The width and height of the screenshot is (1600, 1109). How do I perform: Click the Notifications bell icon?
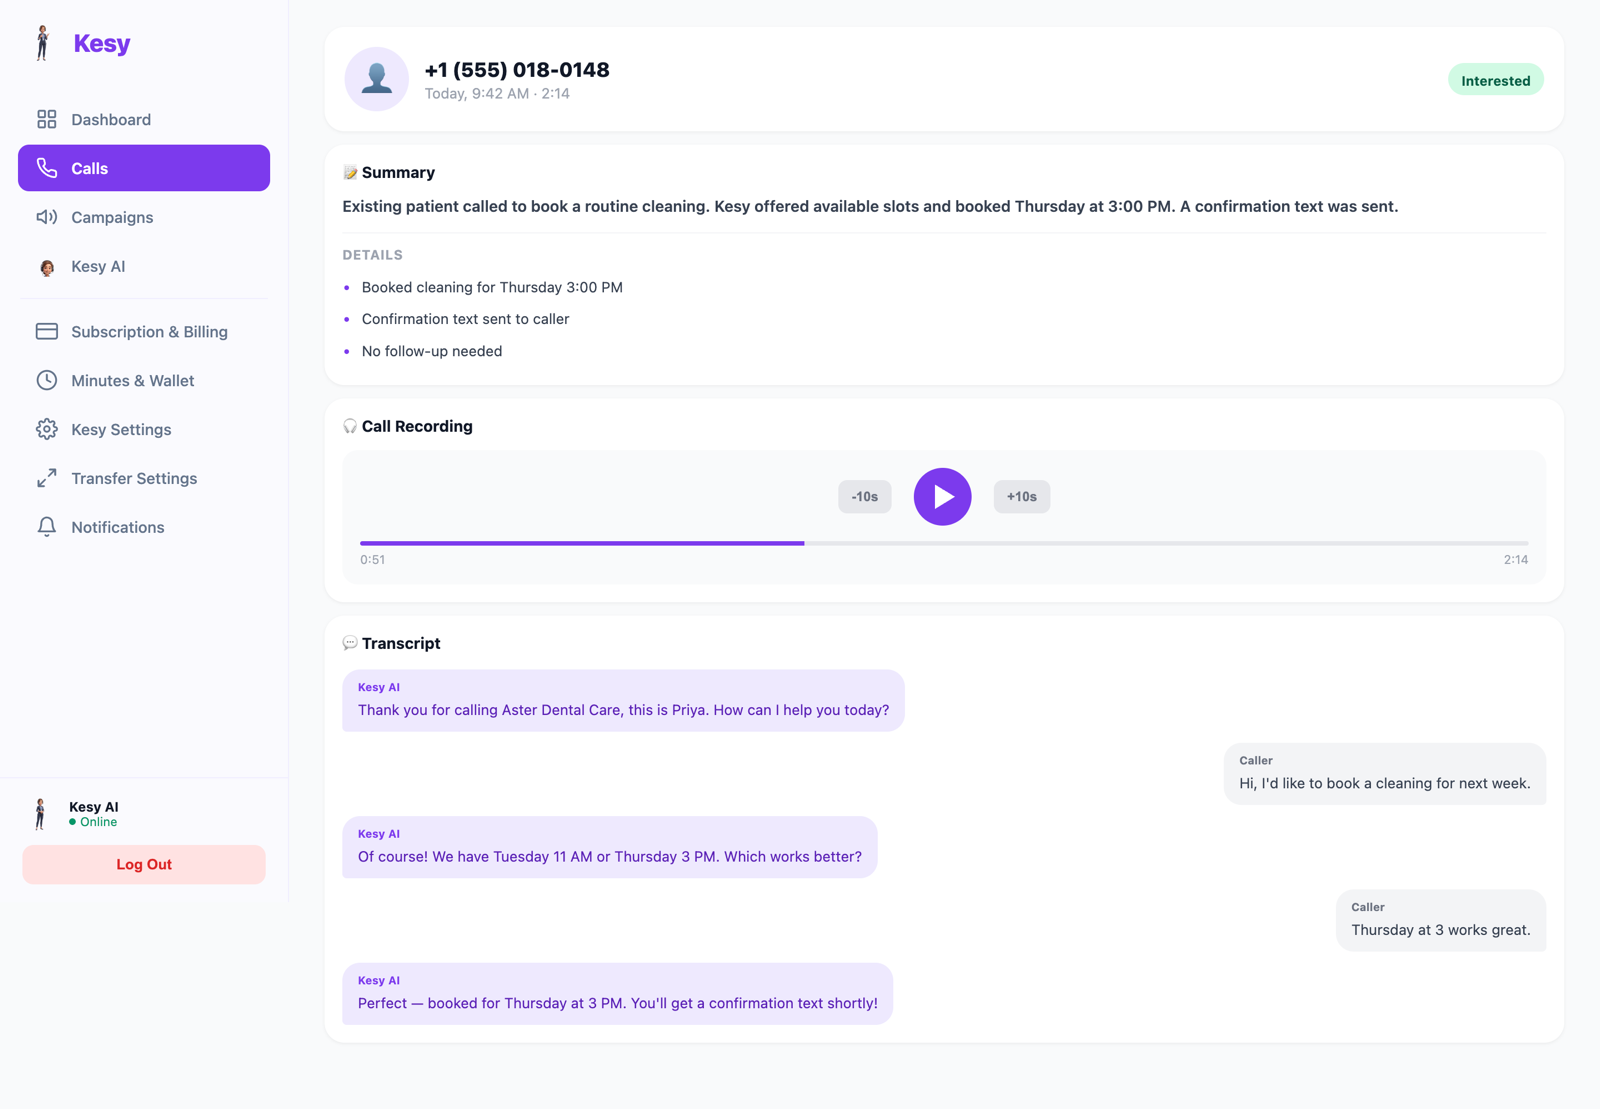47,527
